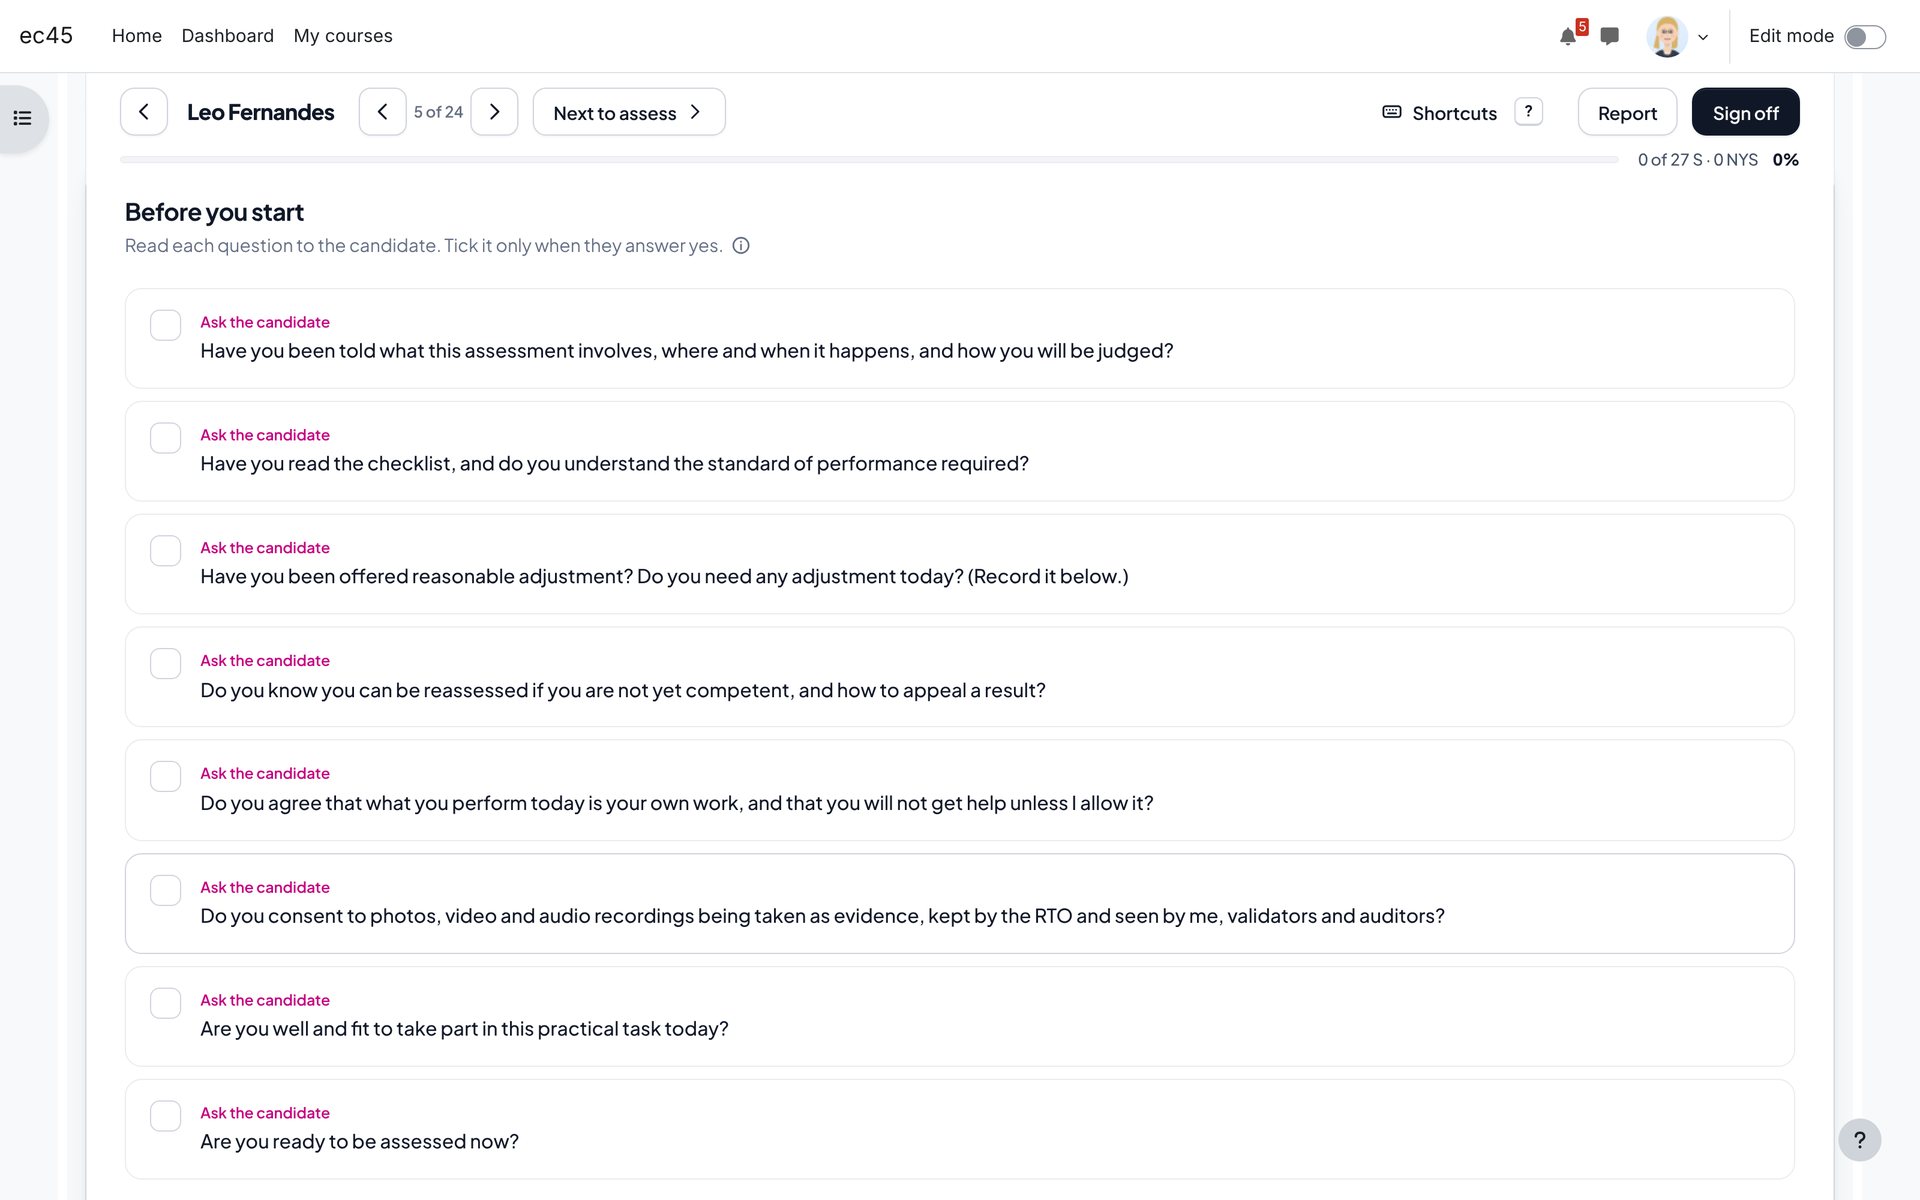Tick checkbox for your own work question
The image size is (1920, 1200).
[x=165, y=777]
